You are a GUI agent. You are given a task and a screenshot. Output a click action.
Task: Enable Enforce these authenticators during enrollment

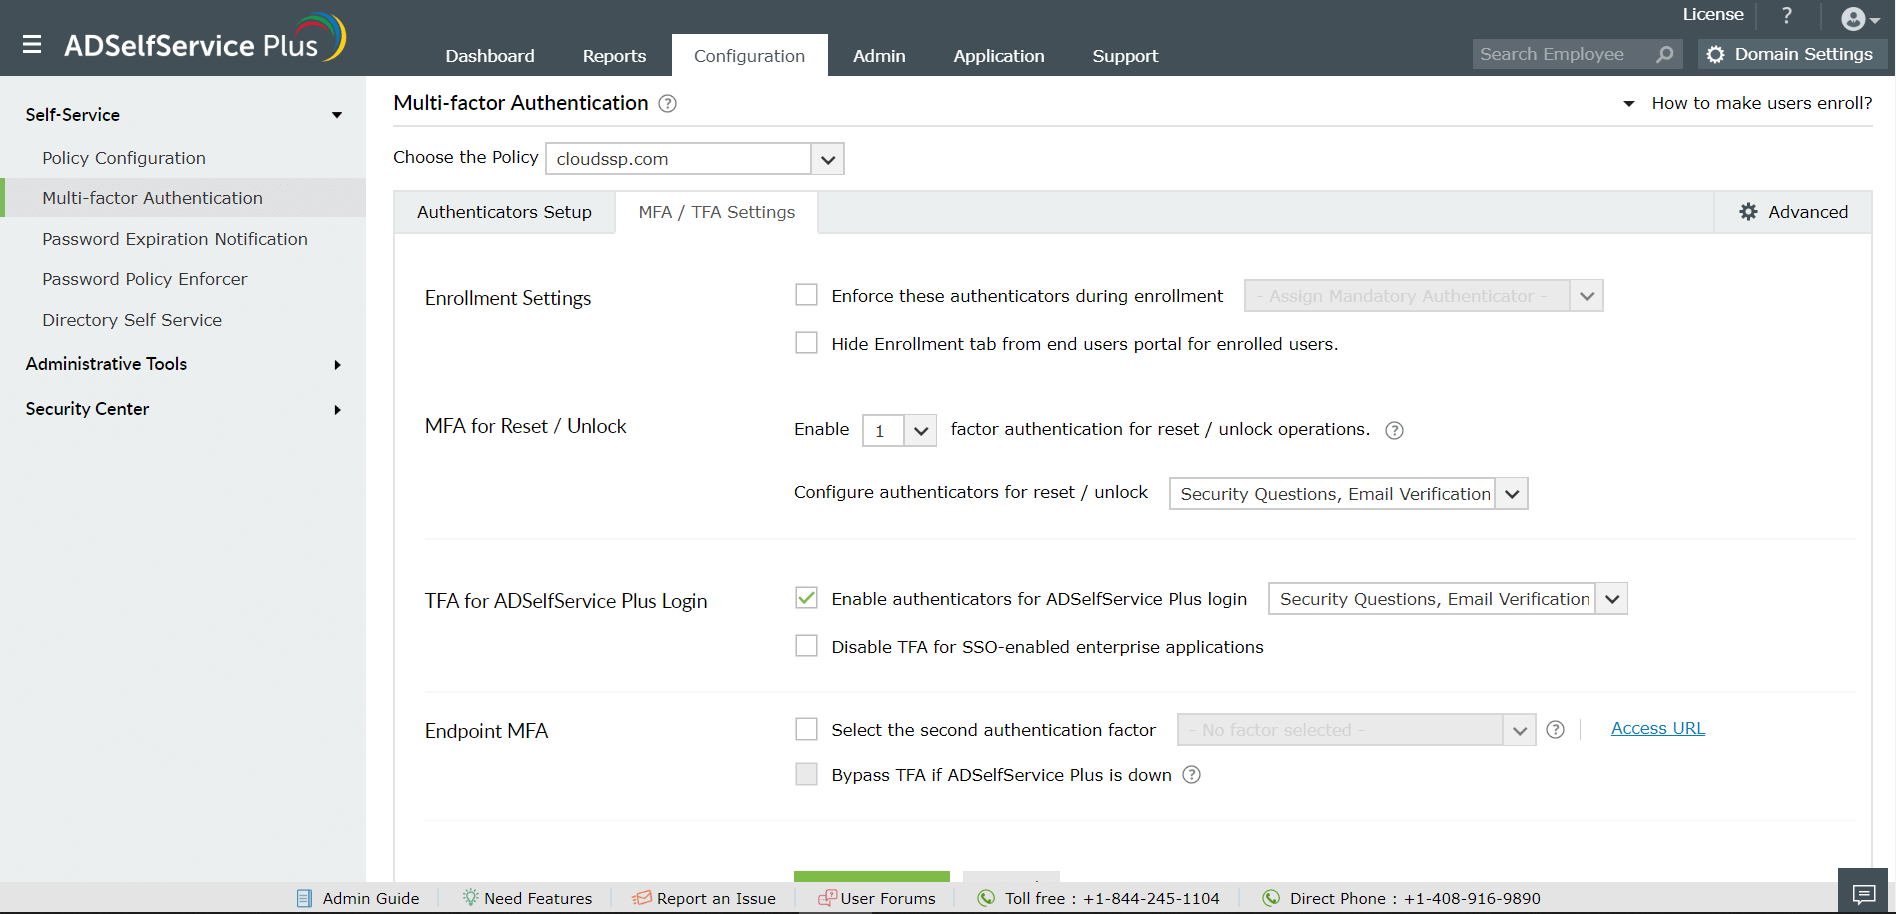pos(806,295)
